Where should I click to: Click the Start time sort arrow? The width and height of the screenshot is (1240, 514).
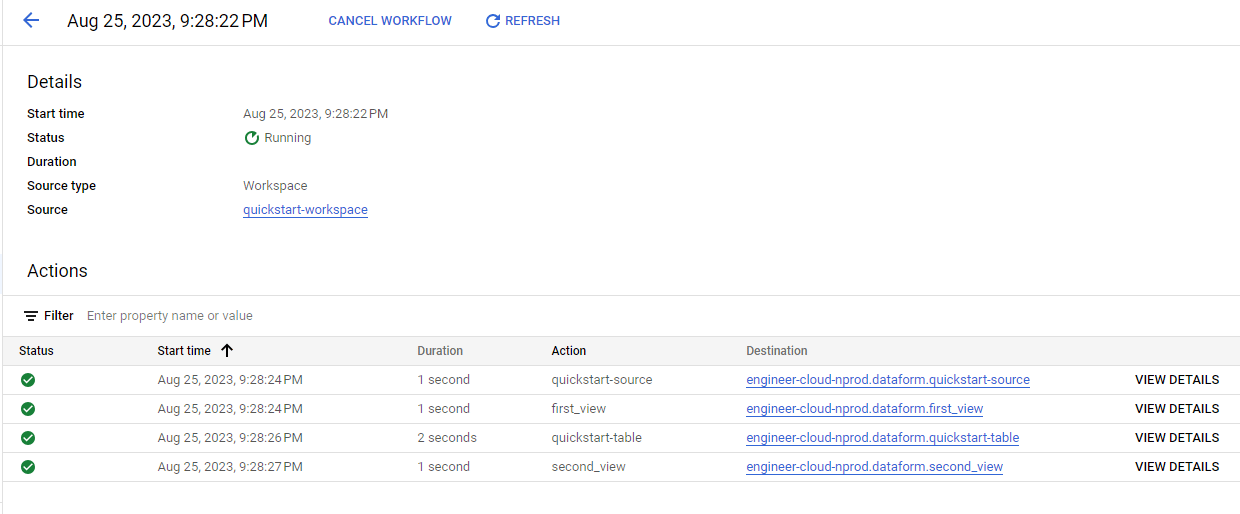(x=227, y=351)
